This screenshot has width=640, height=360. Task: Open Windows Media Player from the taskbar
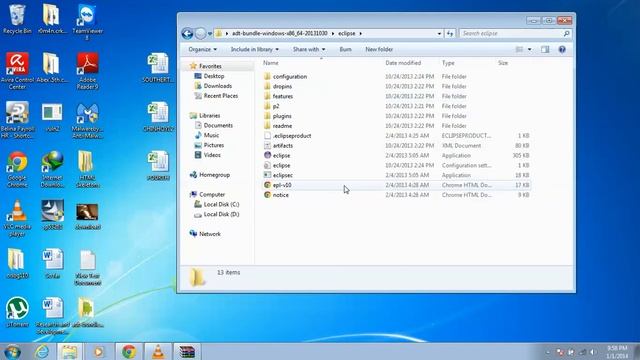98,352
